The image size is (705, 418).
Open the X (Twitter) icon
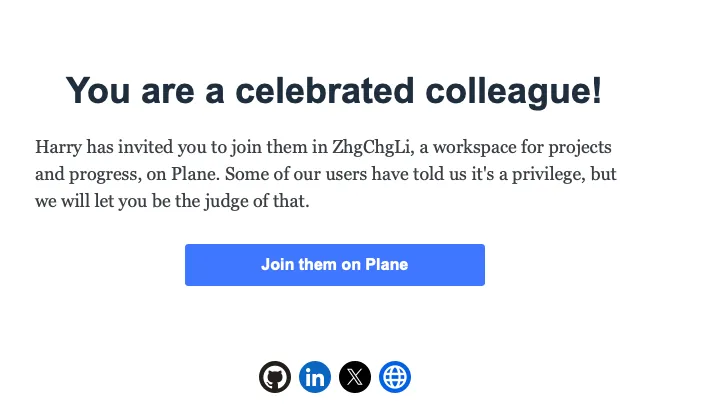point(355,377)
